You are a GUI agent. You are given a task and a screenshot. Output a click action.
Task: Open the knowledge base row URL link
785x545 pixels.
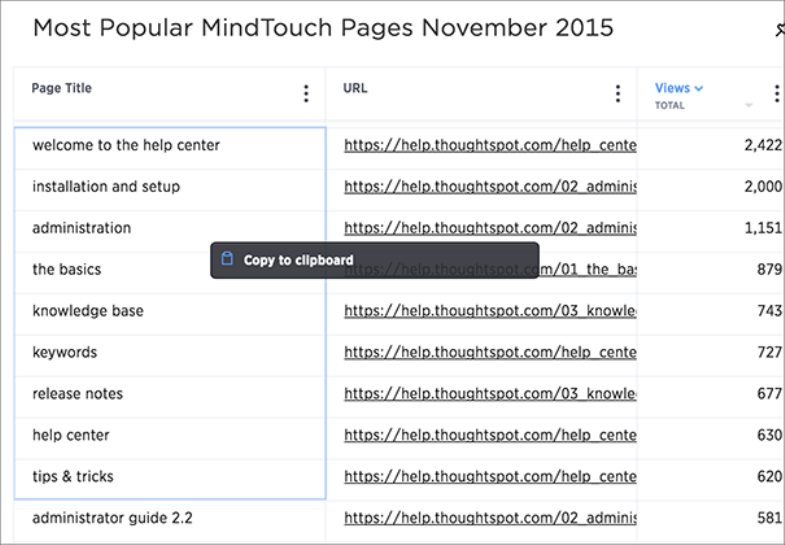click(x=490, y=311)
